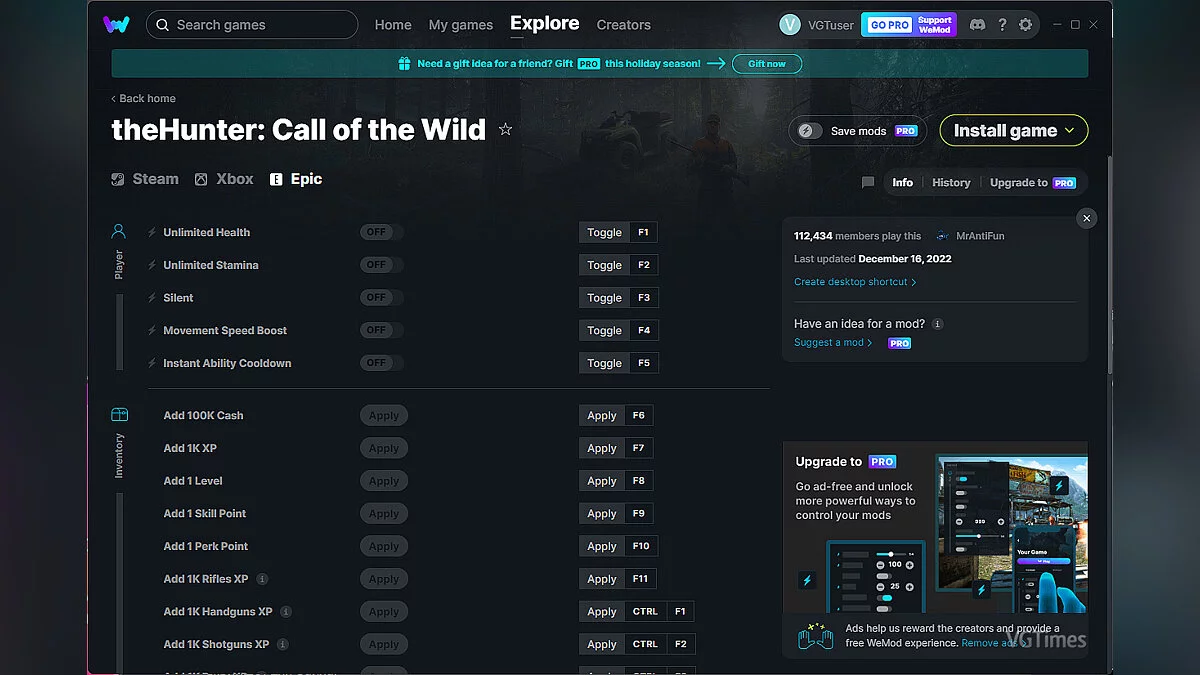Click the WeMod logo icon

tap(116, 24)
